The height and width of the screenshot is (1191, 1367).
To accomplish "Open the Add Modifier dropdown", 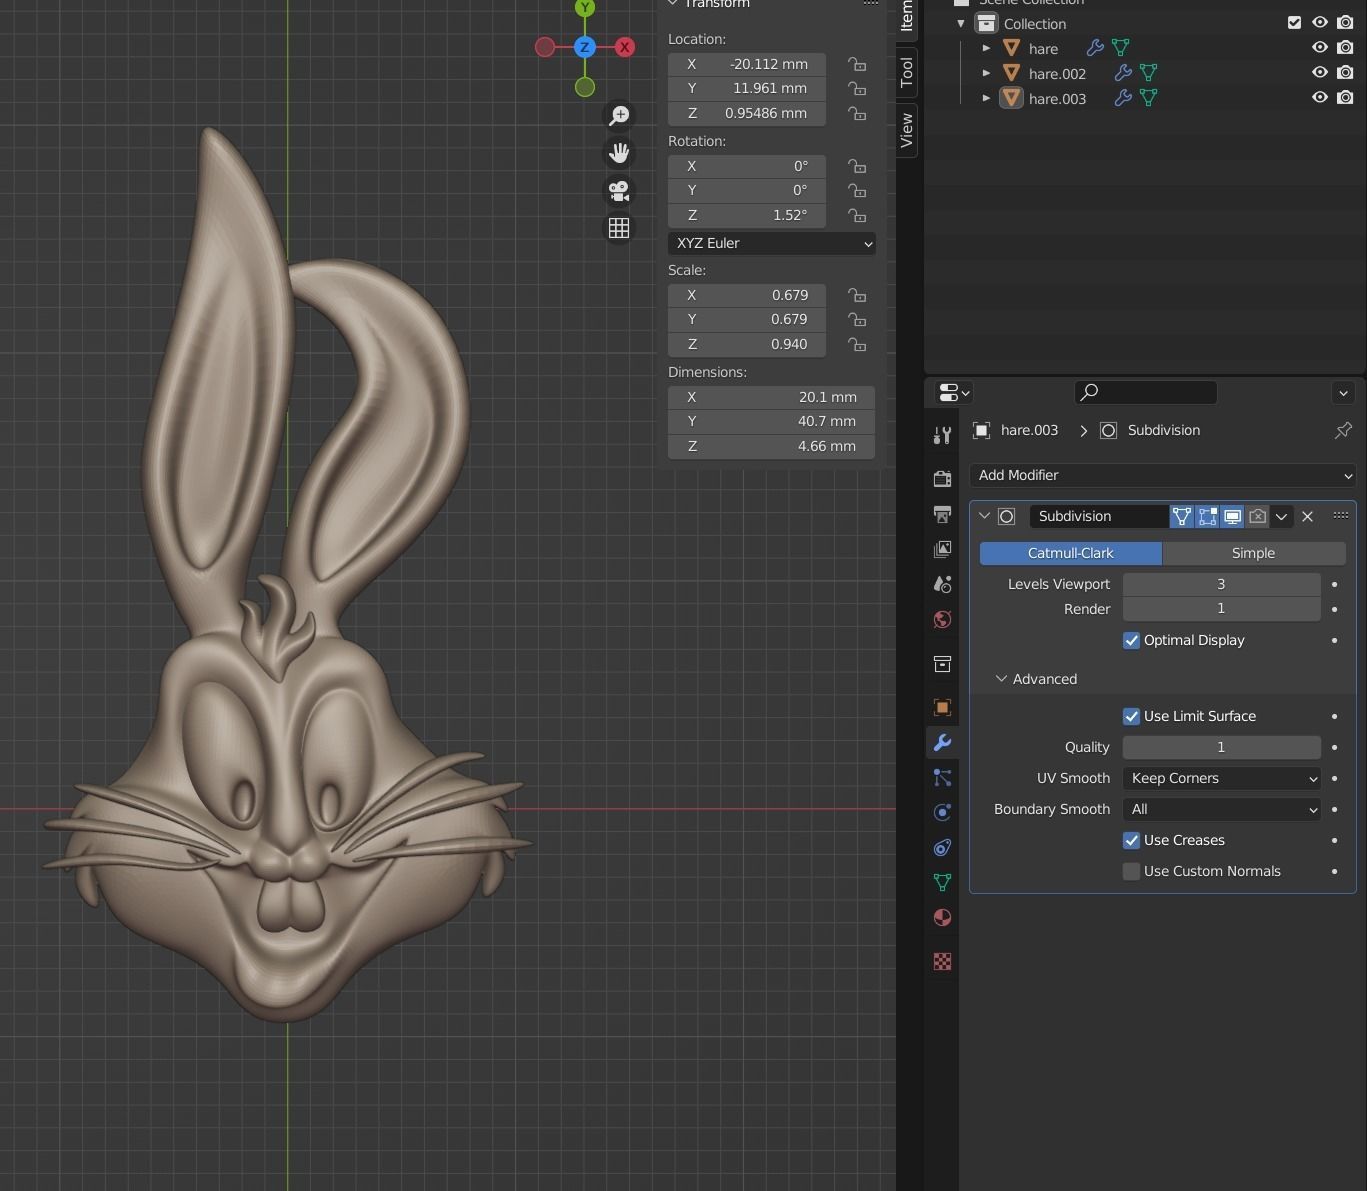I will coord(1162,475).
